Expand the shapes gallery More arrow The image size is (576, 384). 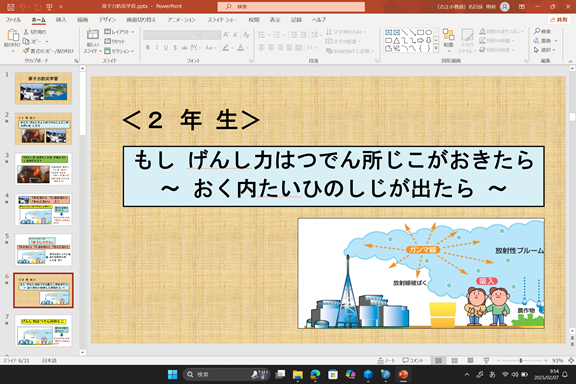436,49
